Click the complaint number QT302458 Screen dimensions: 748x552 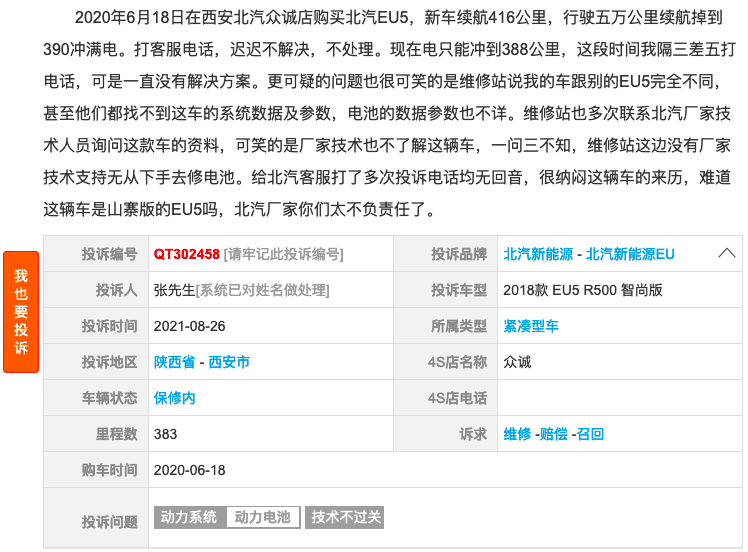click(187, 254)
